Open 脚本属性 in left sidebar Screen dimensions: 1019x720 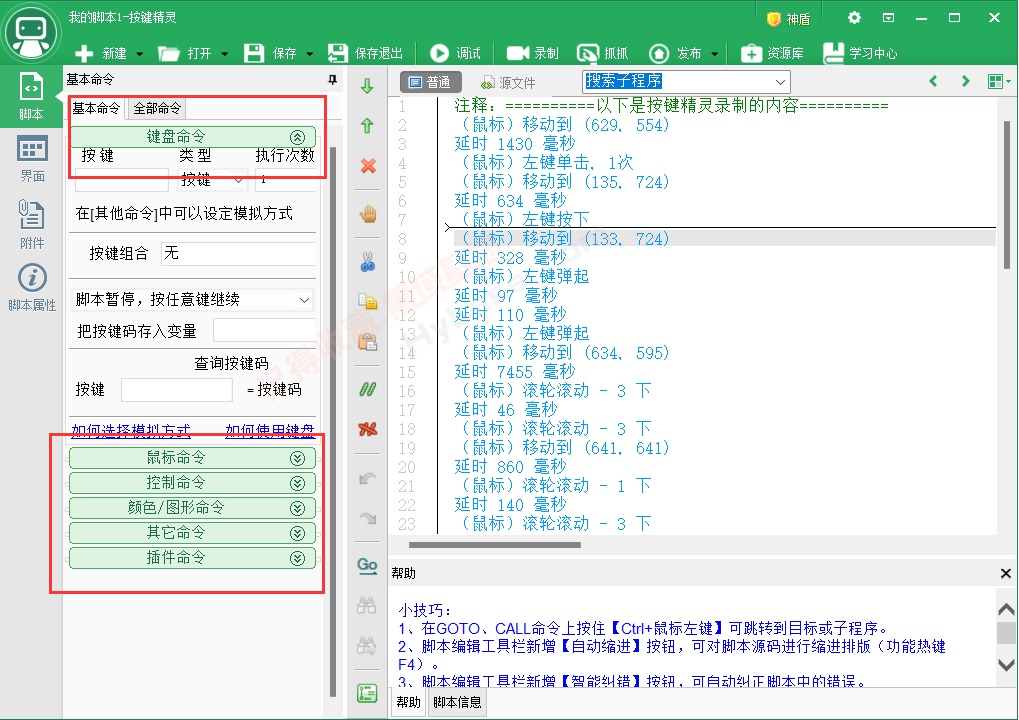(x=32, y=288)
